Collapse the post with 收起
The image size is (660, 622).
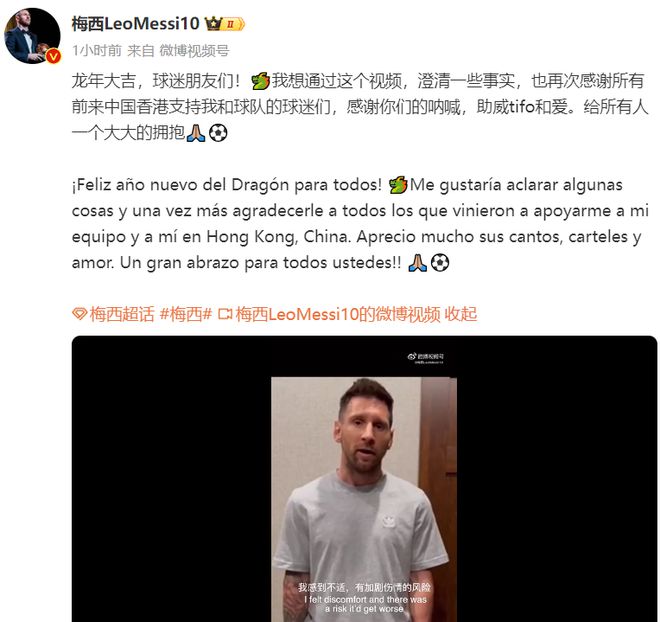(461, 314)
